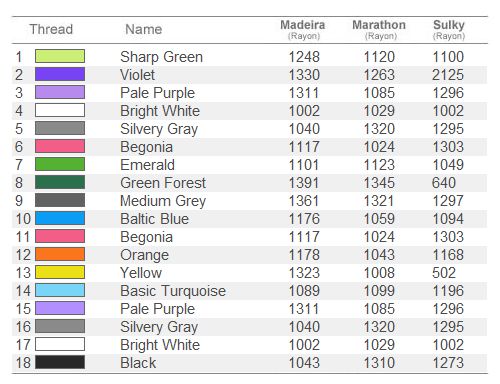Click Sulky value 1297 for Medium Grey

pyautogui.click(x=448, y=201)
